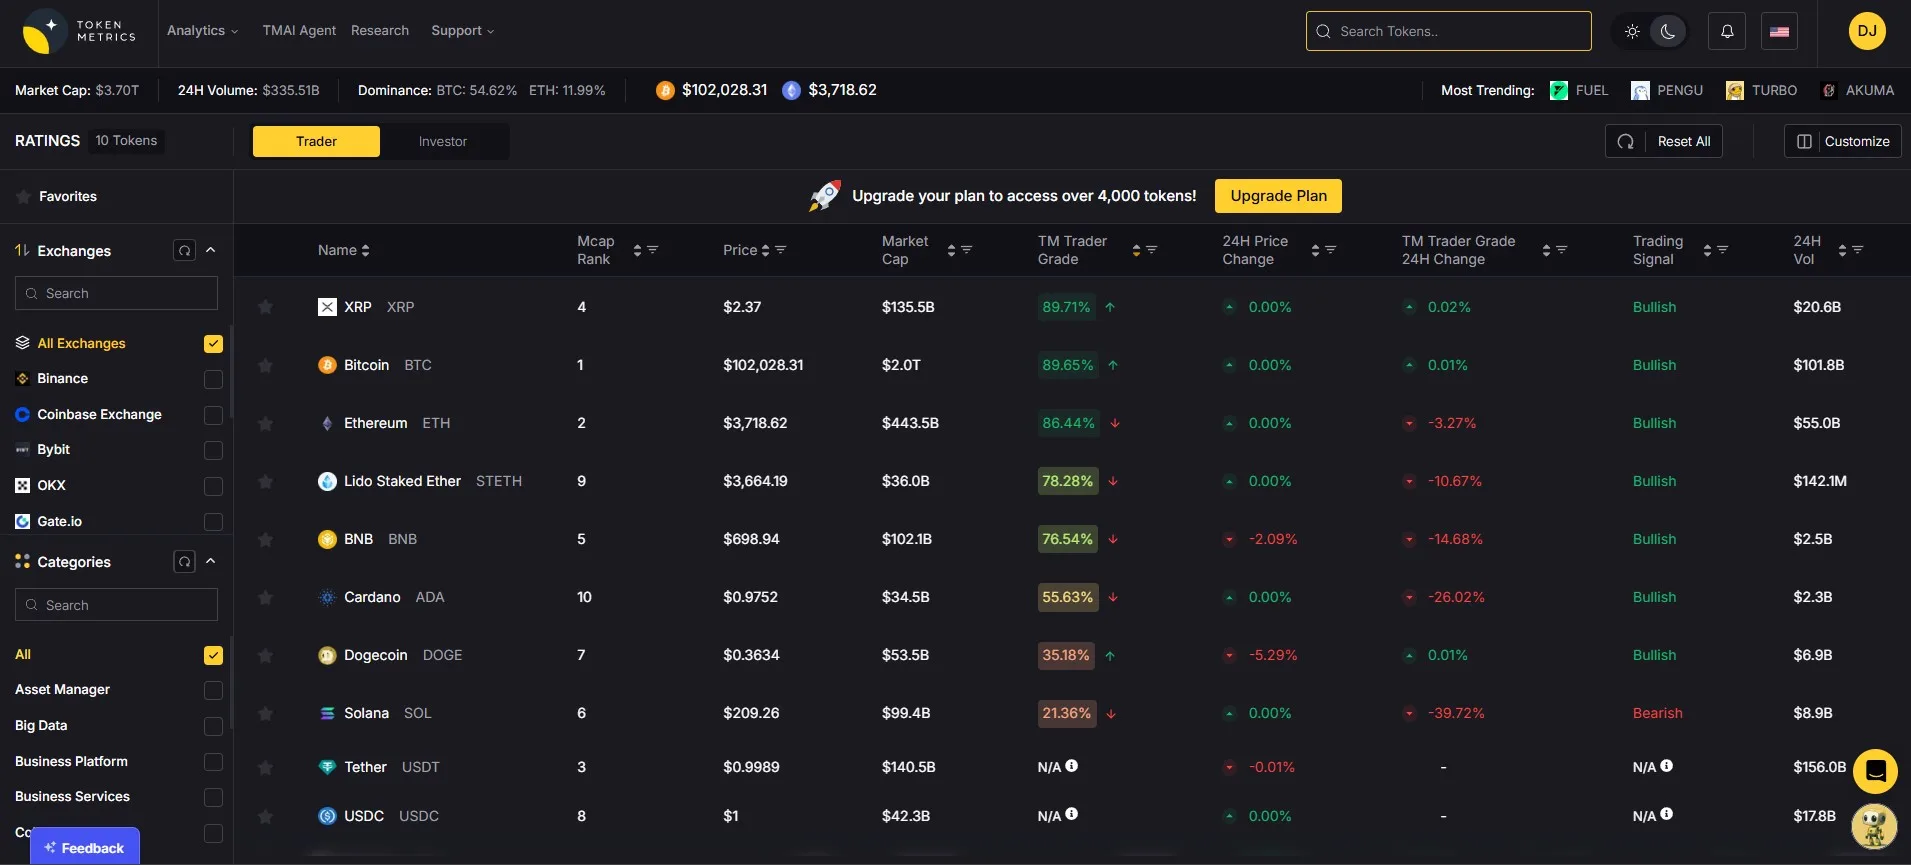
Task: Open the TMAI Agent menu item
Action: tap(299, 31)
